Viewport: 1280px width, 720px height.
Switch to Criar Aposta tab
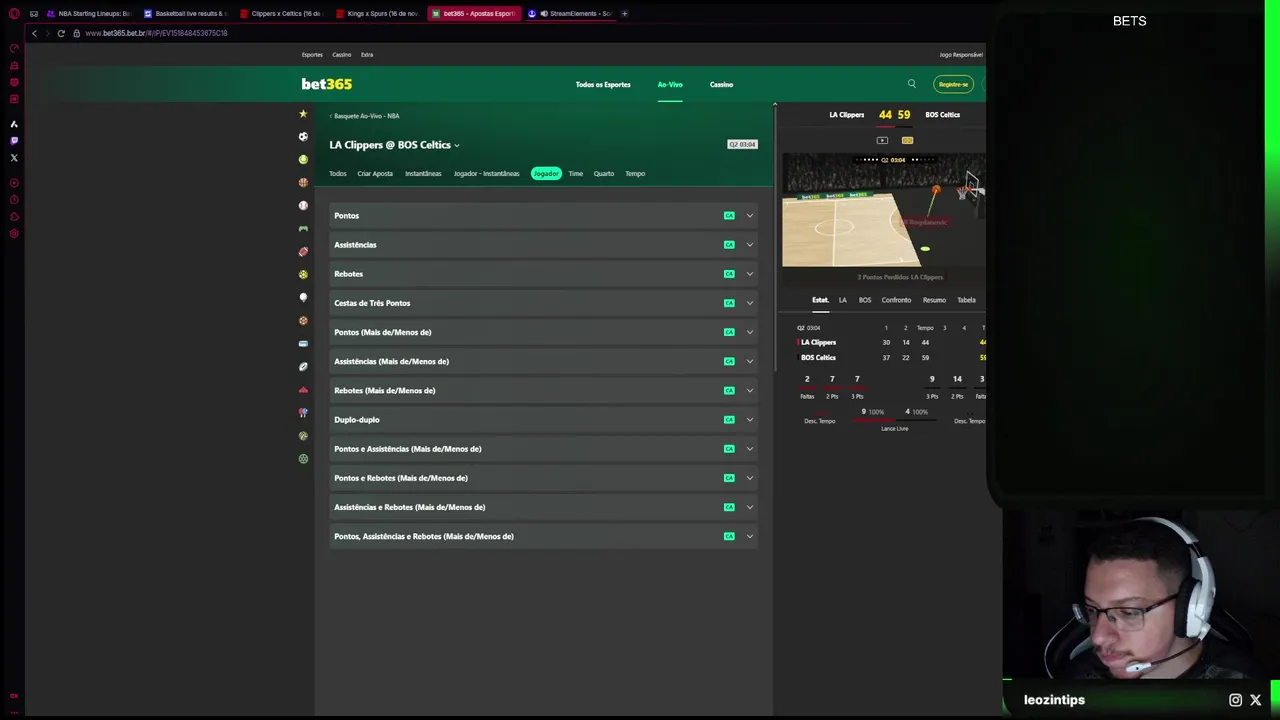[375, 174]
